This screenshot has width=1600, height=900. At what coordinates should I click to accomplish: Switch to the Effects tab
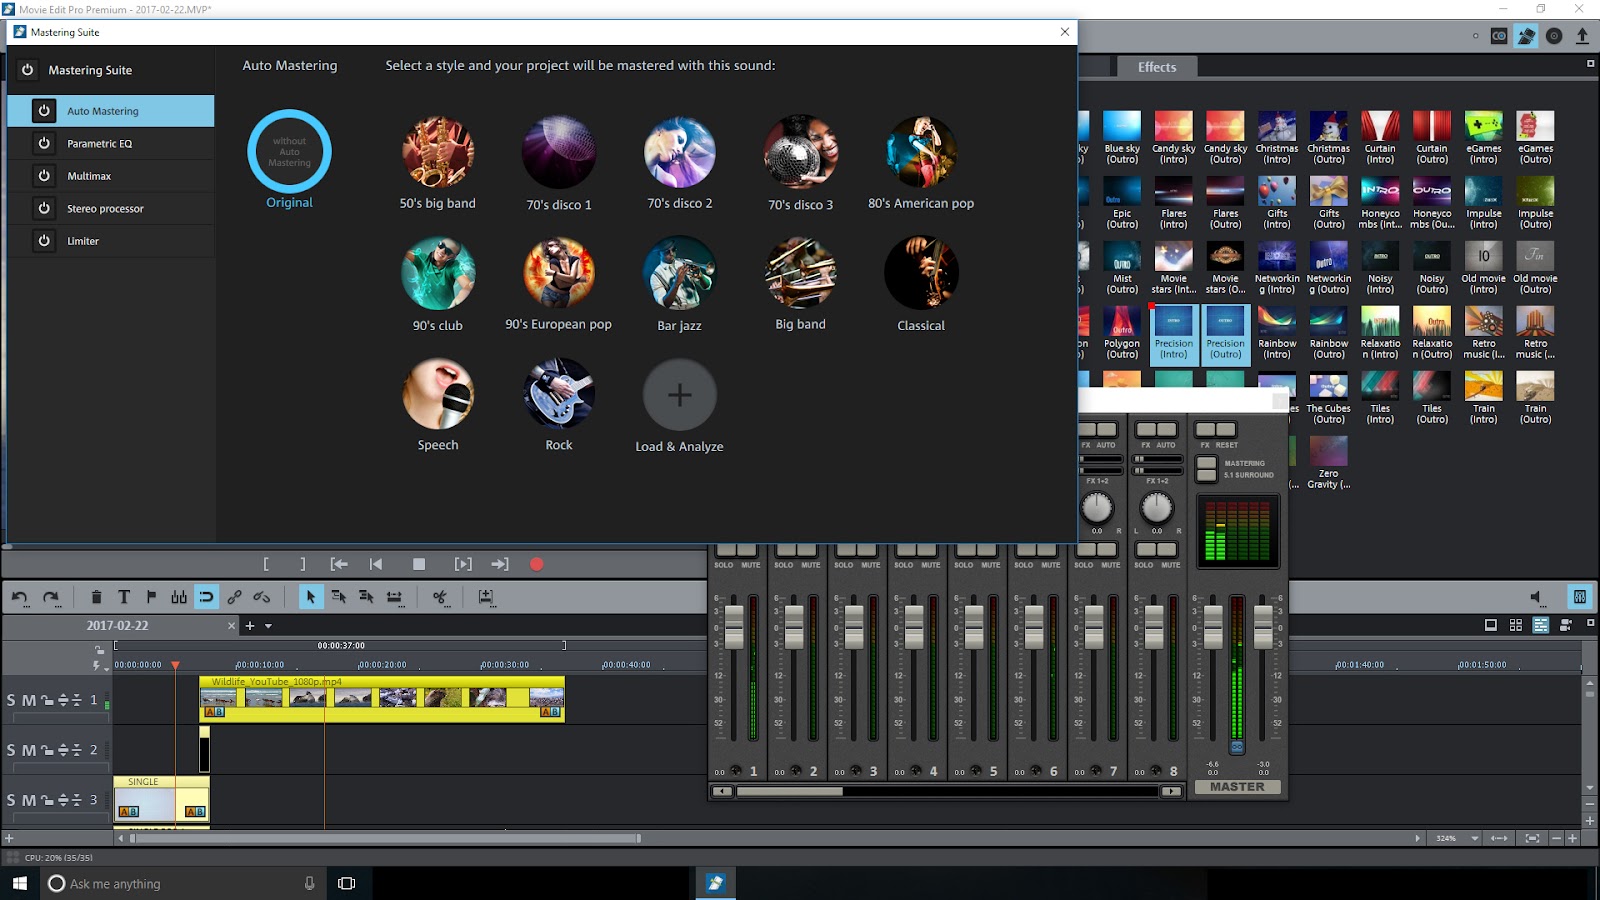tap(1156, 67)
